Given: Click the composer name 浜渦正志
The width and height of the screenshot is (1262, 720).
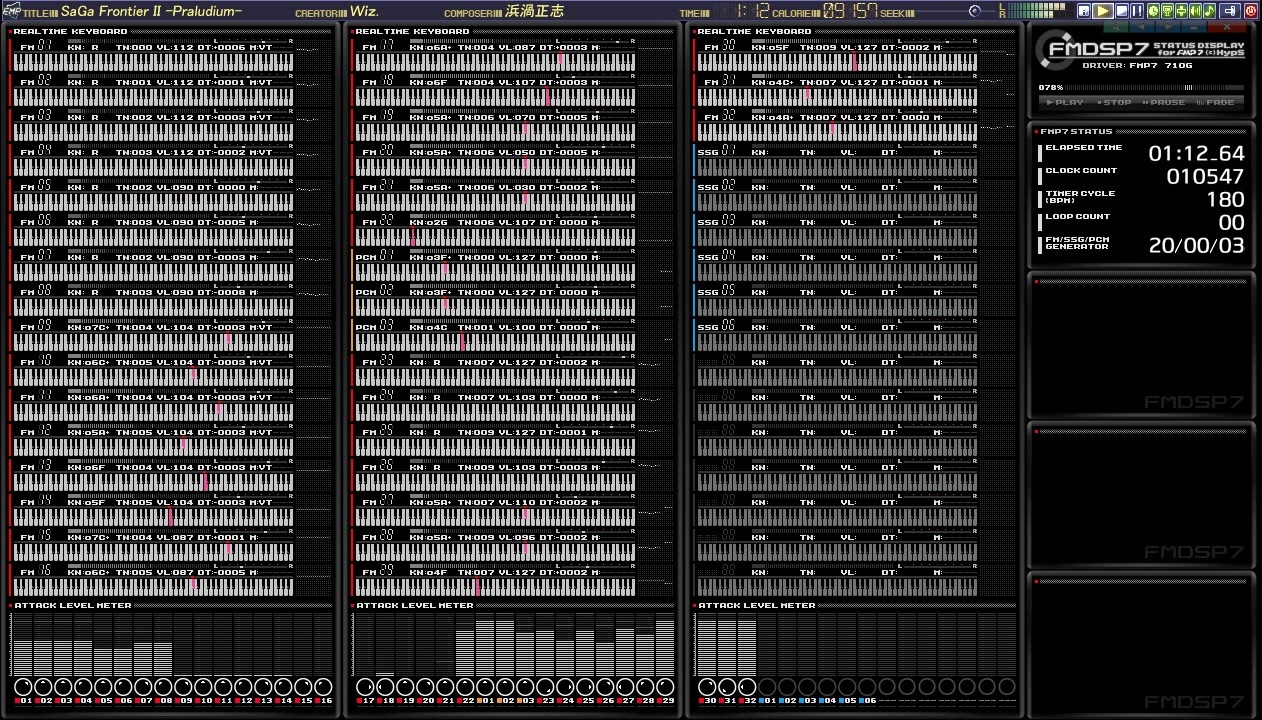Looking at the screenshot, I should (535, 11).
